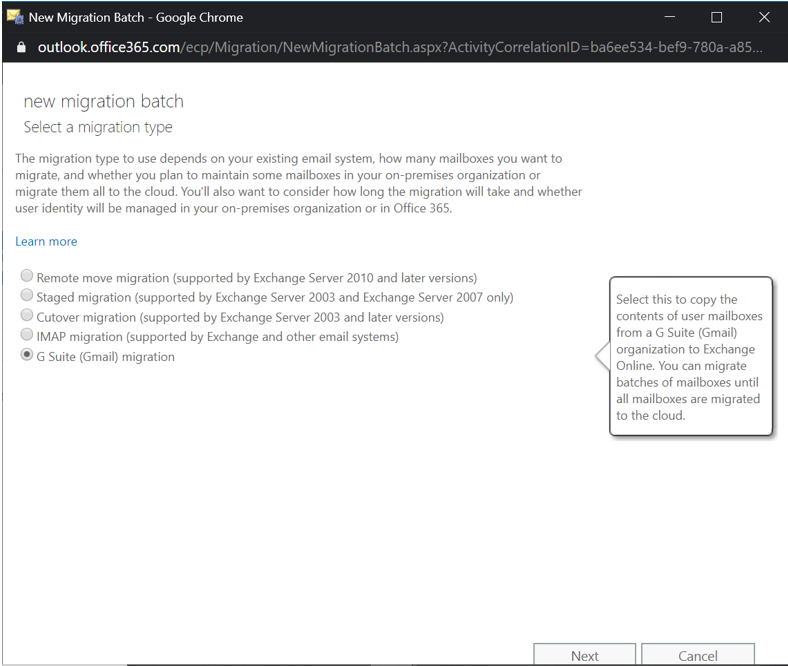Click the "New Migration Batch - Google Chrome" title text

click(136, 17)
